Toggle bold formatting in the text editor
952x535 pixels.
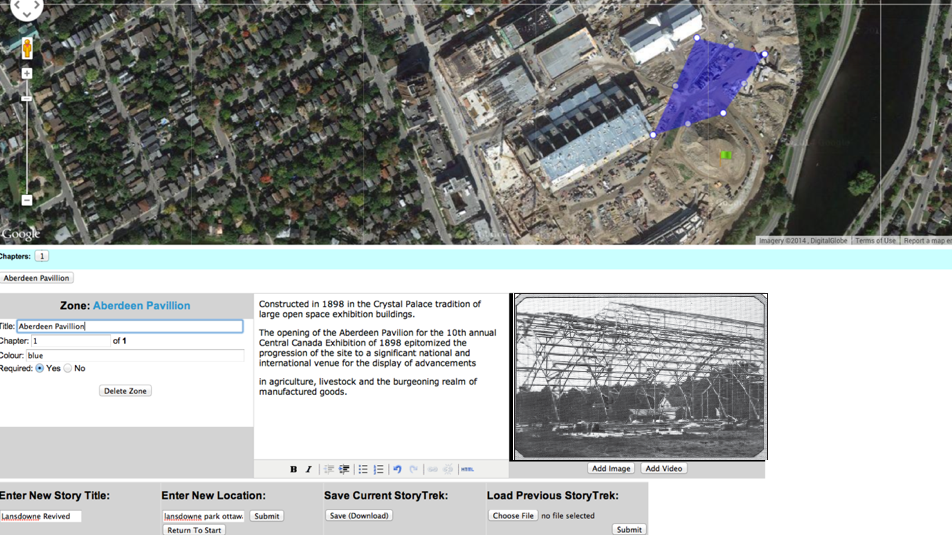pyautogui.click(x=293, y=469)
